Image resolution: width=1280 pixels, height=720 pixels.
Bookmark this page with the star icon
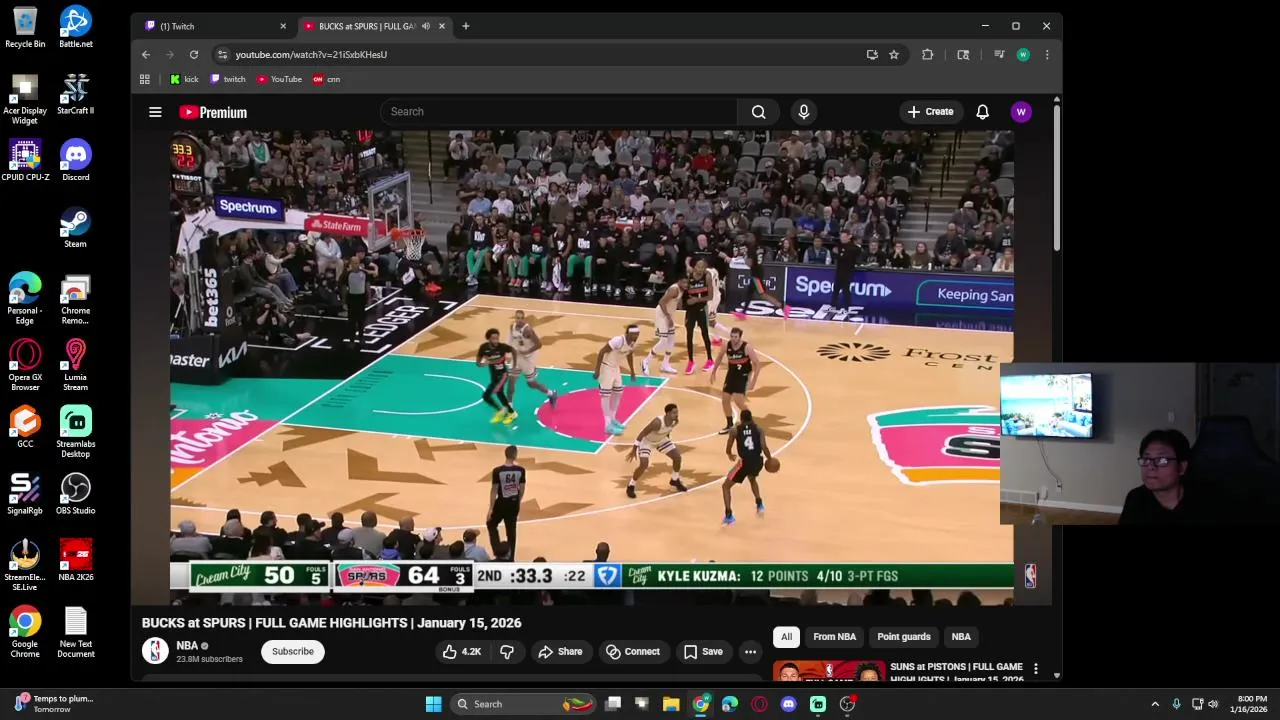click(894, 55)
